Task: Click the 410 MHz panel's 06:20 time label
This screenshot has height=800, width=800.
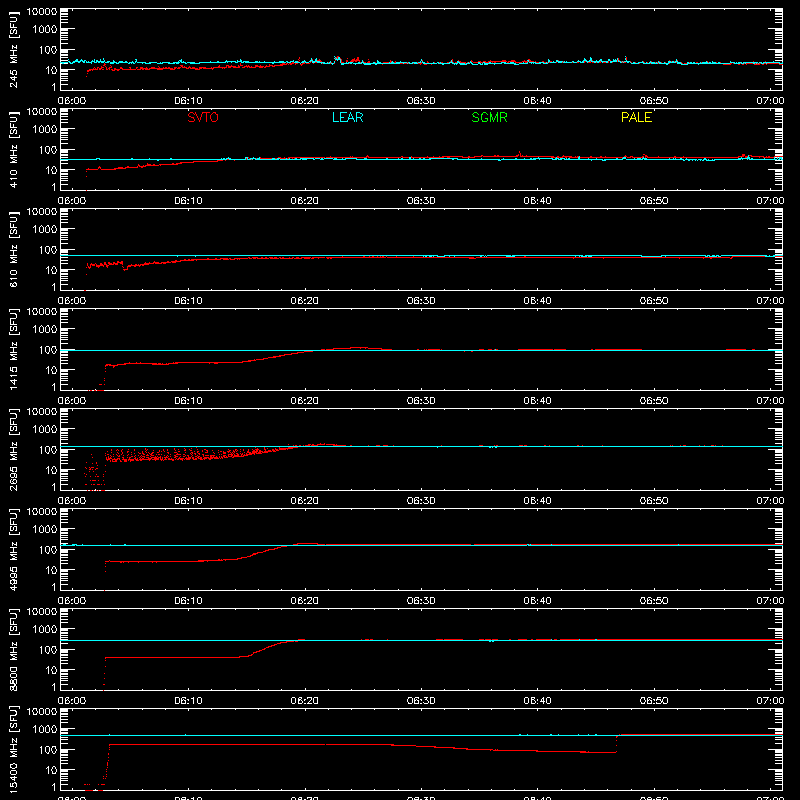Action: [305, 201]
